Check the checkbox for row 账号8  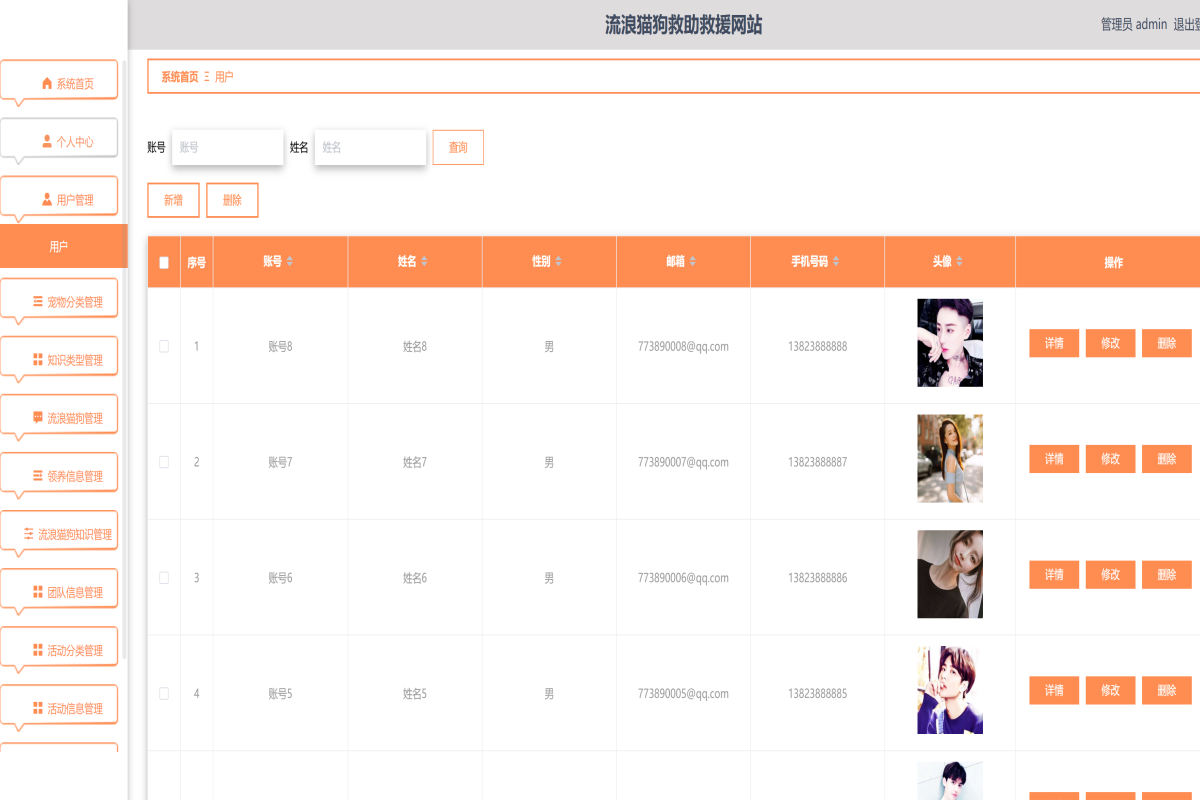(x=164, y=346)
